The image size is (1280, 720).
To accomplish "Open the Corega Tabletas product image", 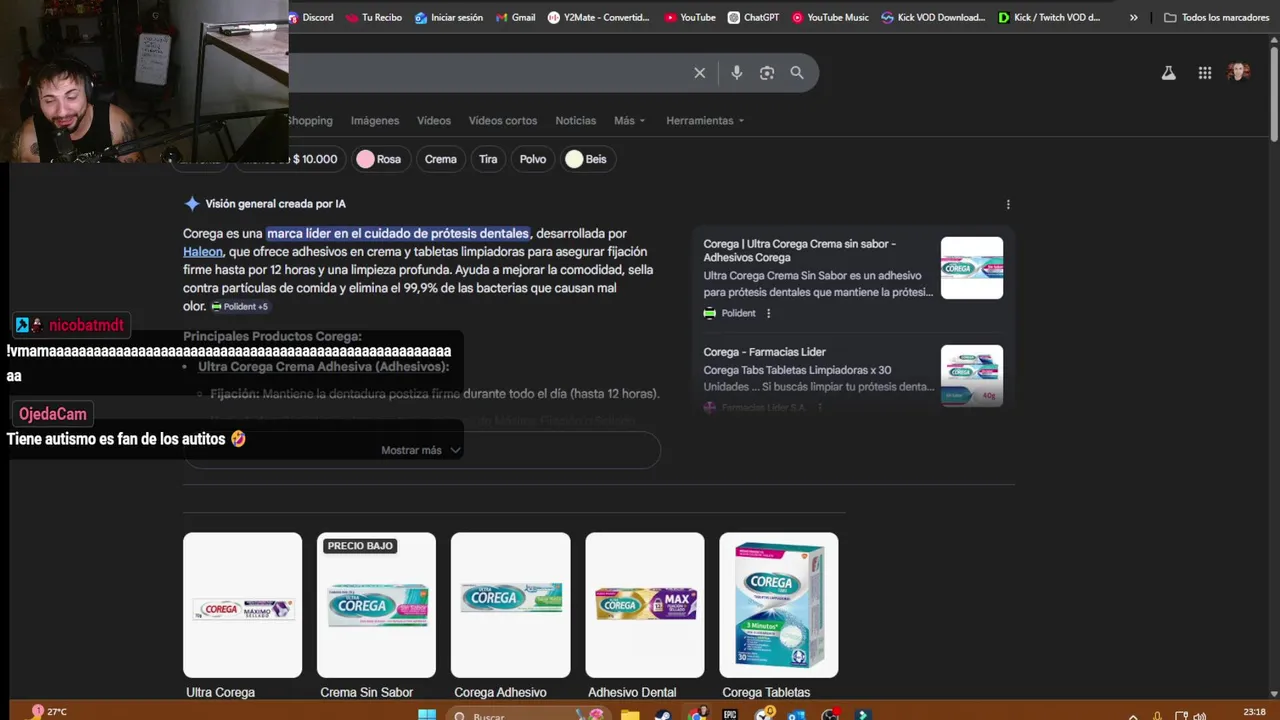I will [779, 605].
